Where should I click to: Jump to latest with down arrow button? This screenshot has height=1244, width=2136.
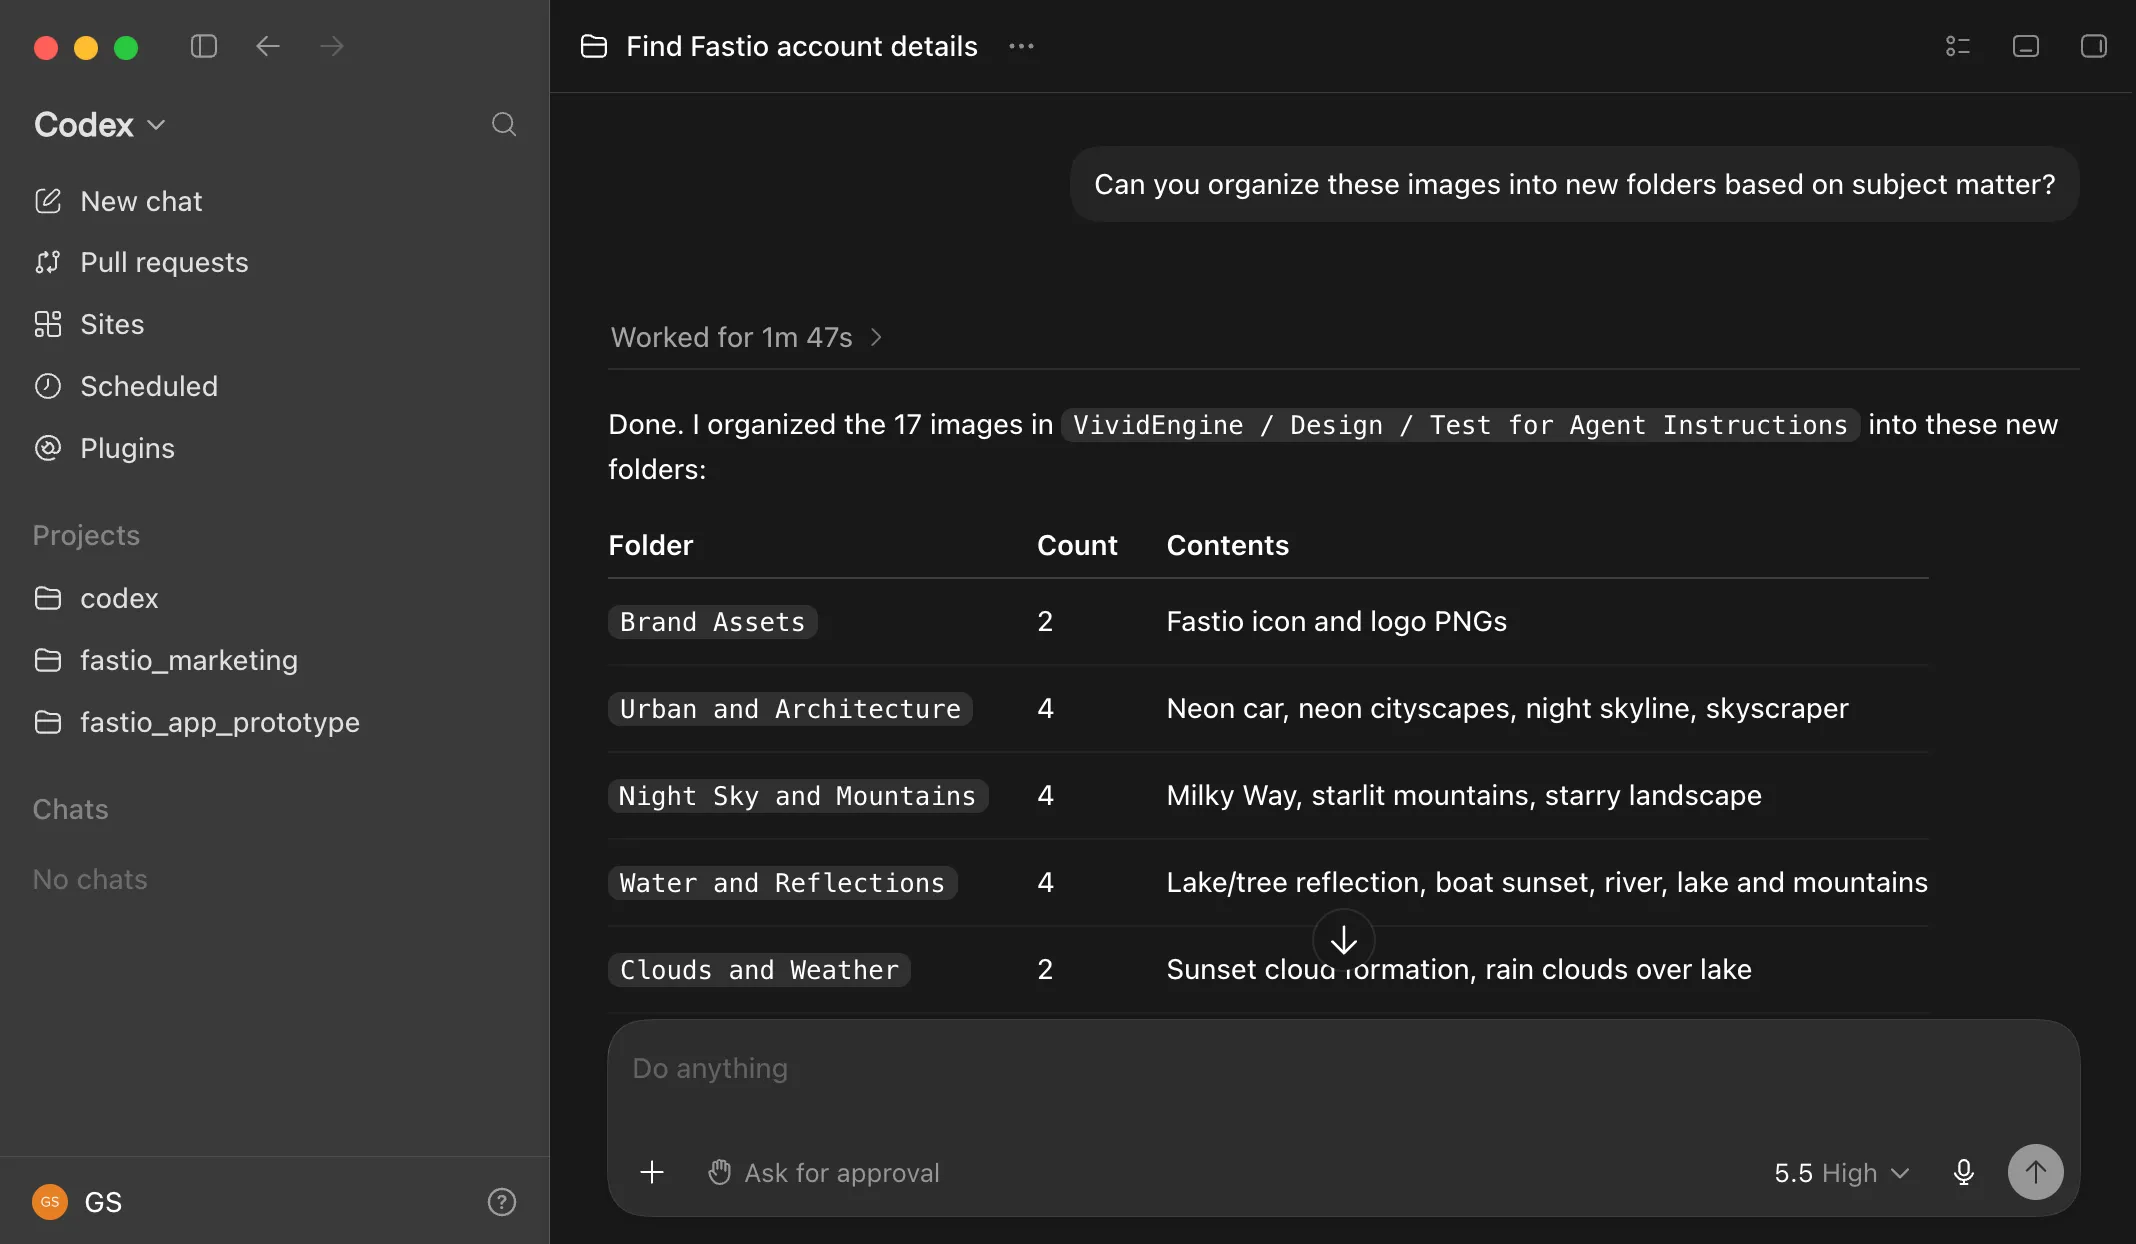(1344, 940)
